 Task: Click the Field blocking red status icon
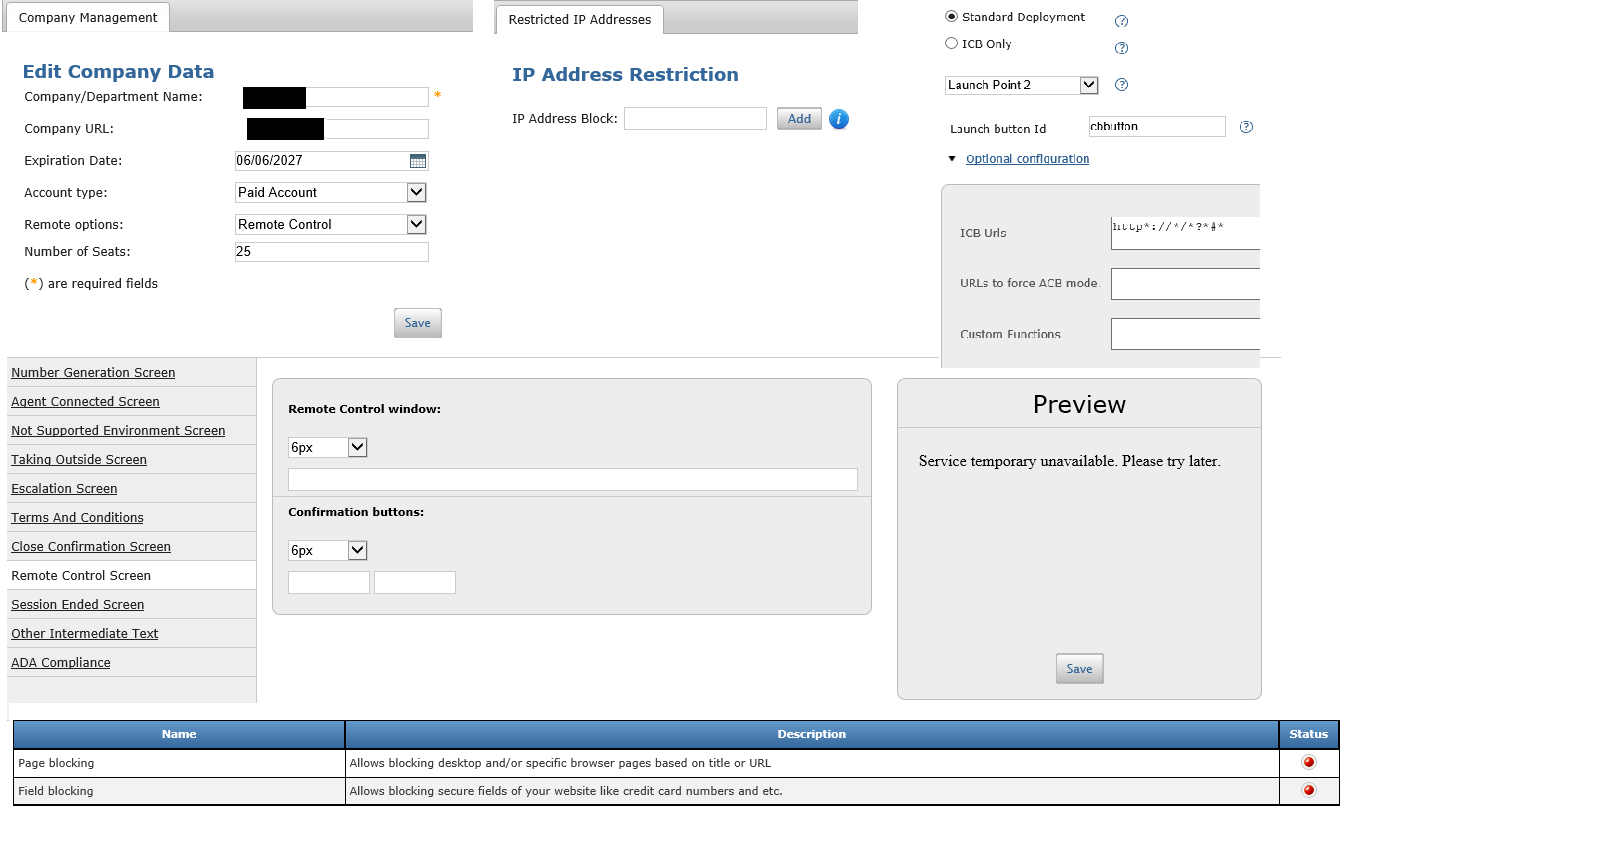(x=1308, y=790)
